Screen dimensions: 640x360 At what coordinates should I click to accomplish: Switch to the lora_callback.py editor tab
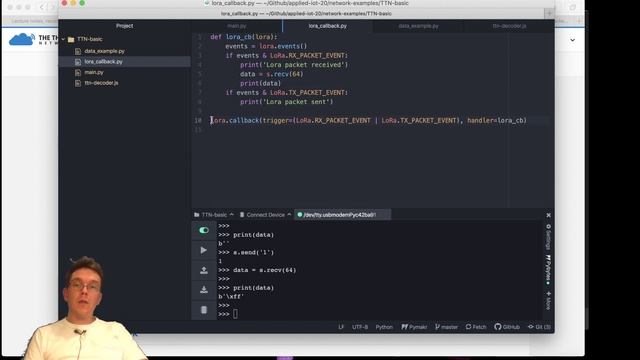point(328,26)
